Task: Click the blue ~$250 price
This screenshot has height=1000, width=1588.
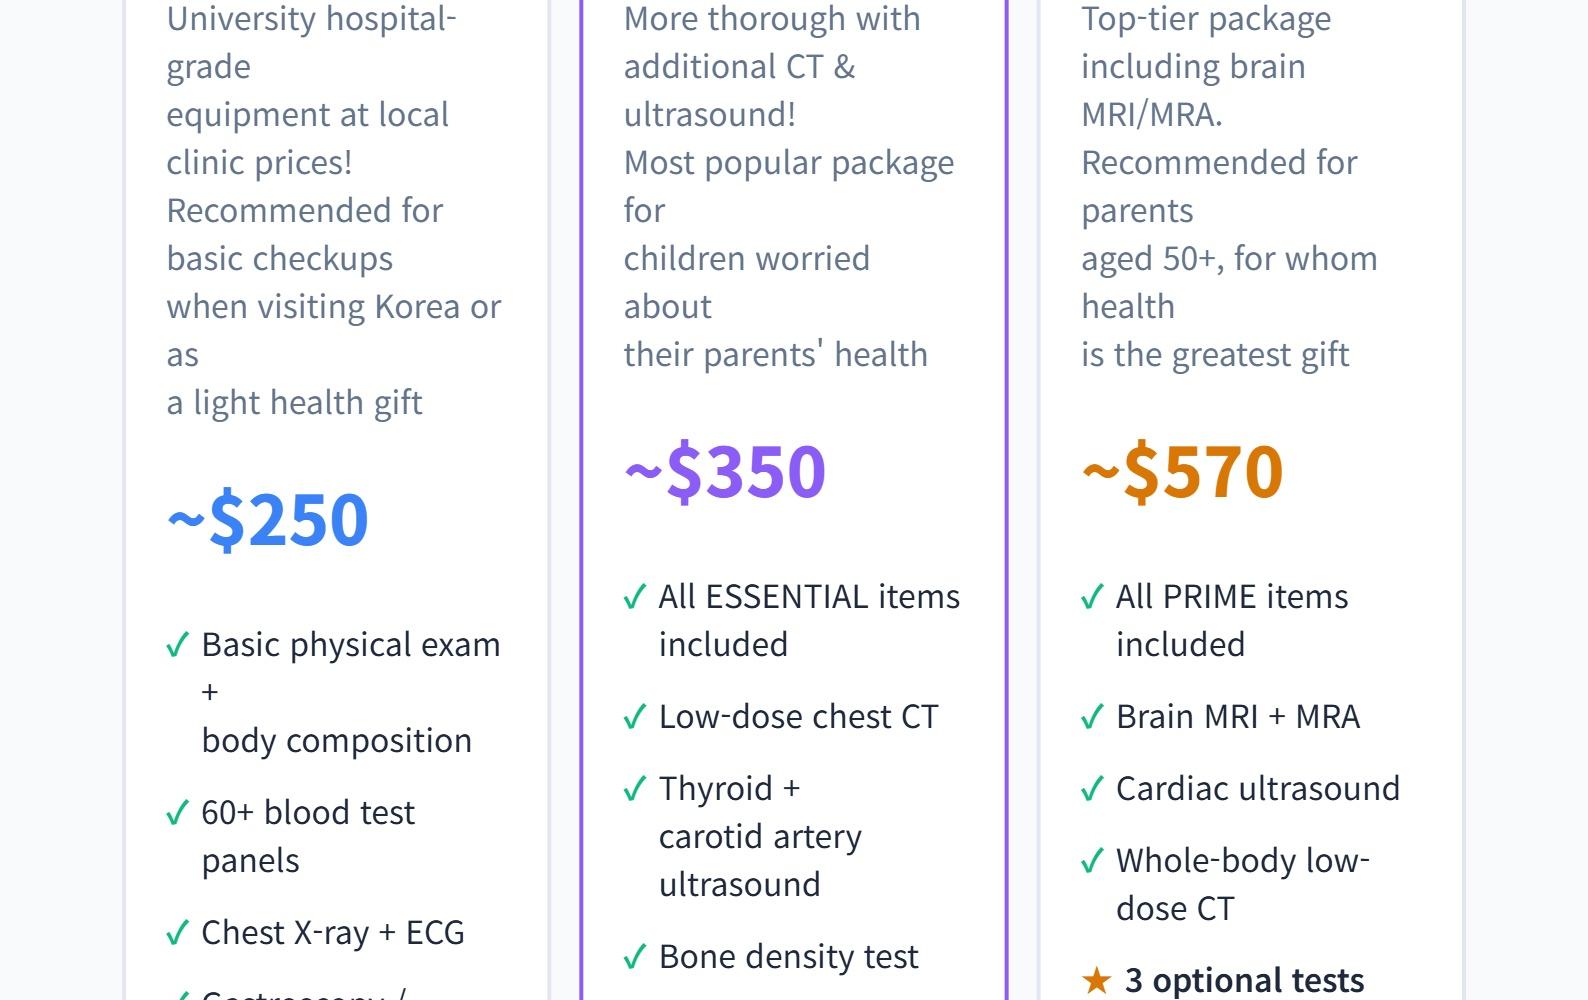Action: [x=268, y=519]
